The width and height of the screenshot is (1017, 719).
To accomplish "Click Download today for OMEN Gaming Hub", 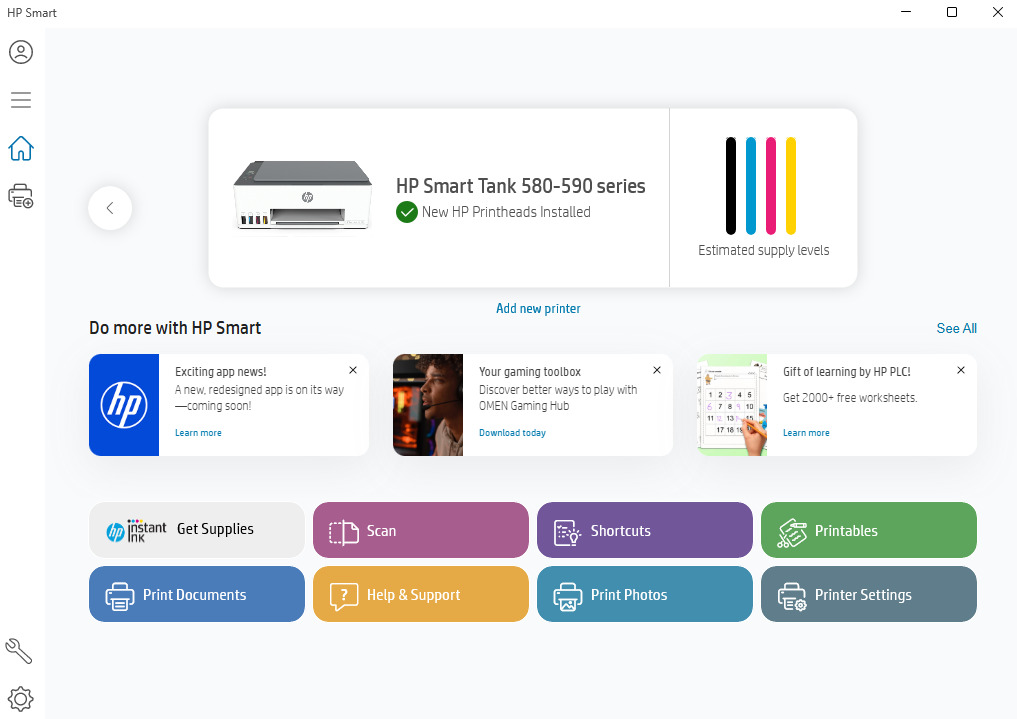I will (x=512, y=433).
